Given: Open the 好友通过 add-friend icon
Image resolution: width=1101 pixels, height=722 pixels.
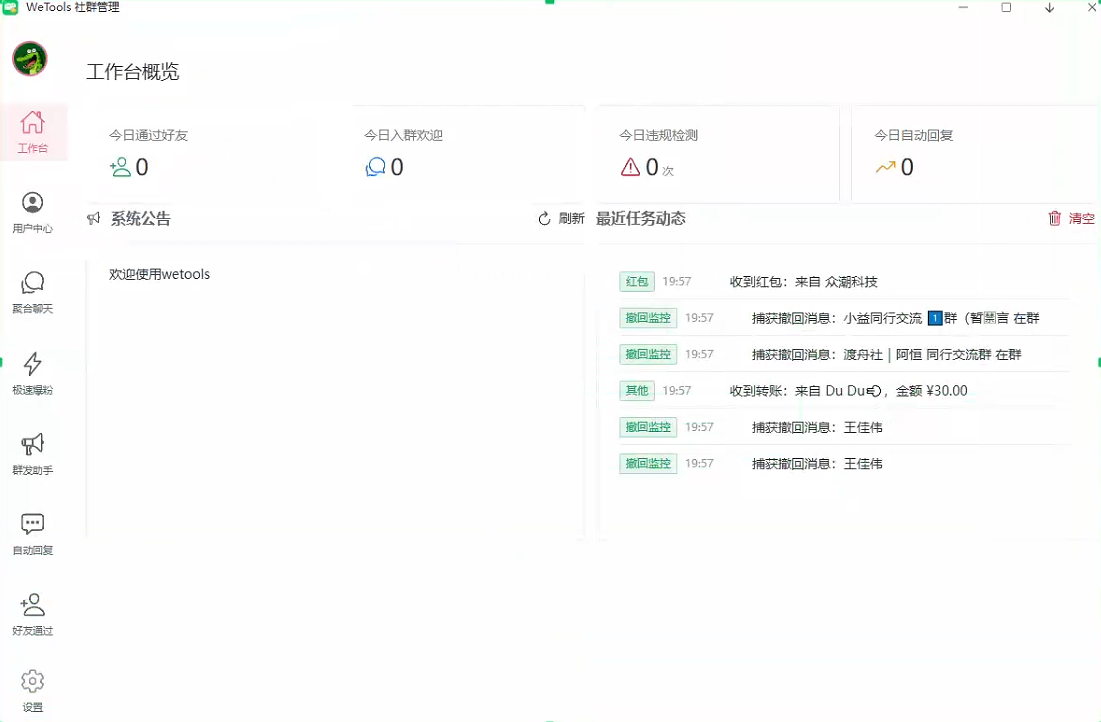Looking at the screenshot, I should pos(33,614).
